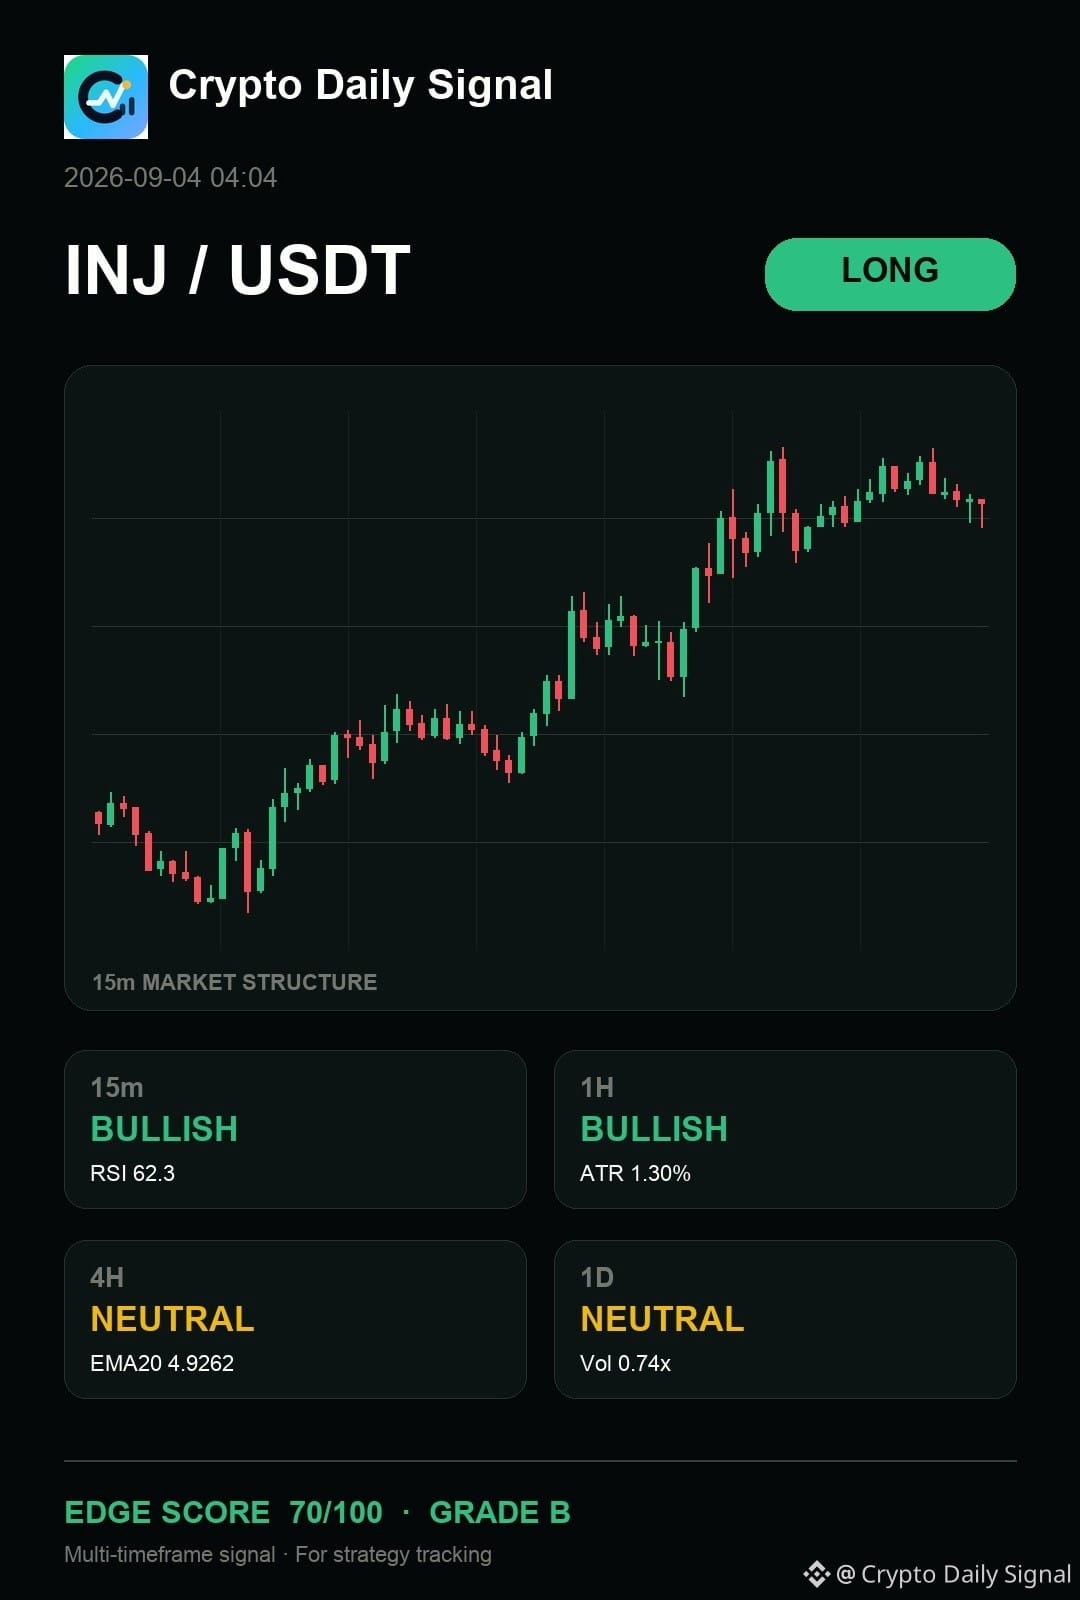Click the RSI 62.3 indicator value
The height and width of the screenshot is (1600, 1080).
point(132,1173)
